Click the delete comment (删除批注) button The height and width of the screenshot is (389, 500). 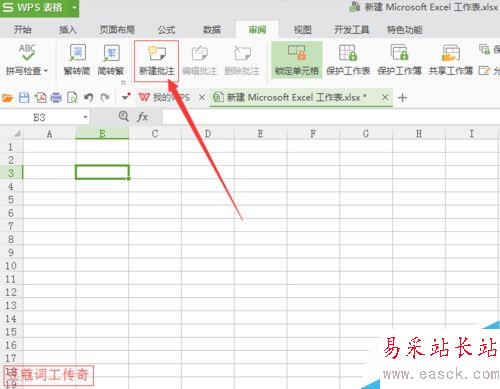pos(242,60)
